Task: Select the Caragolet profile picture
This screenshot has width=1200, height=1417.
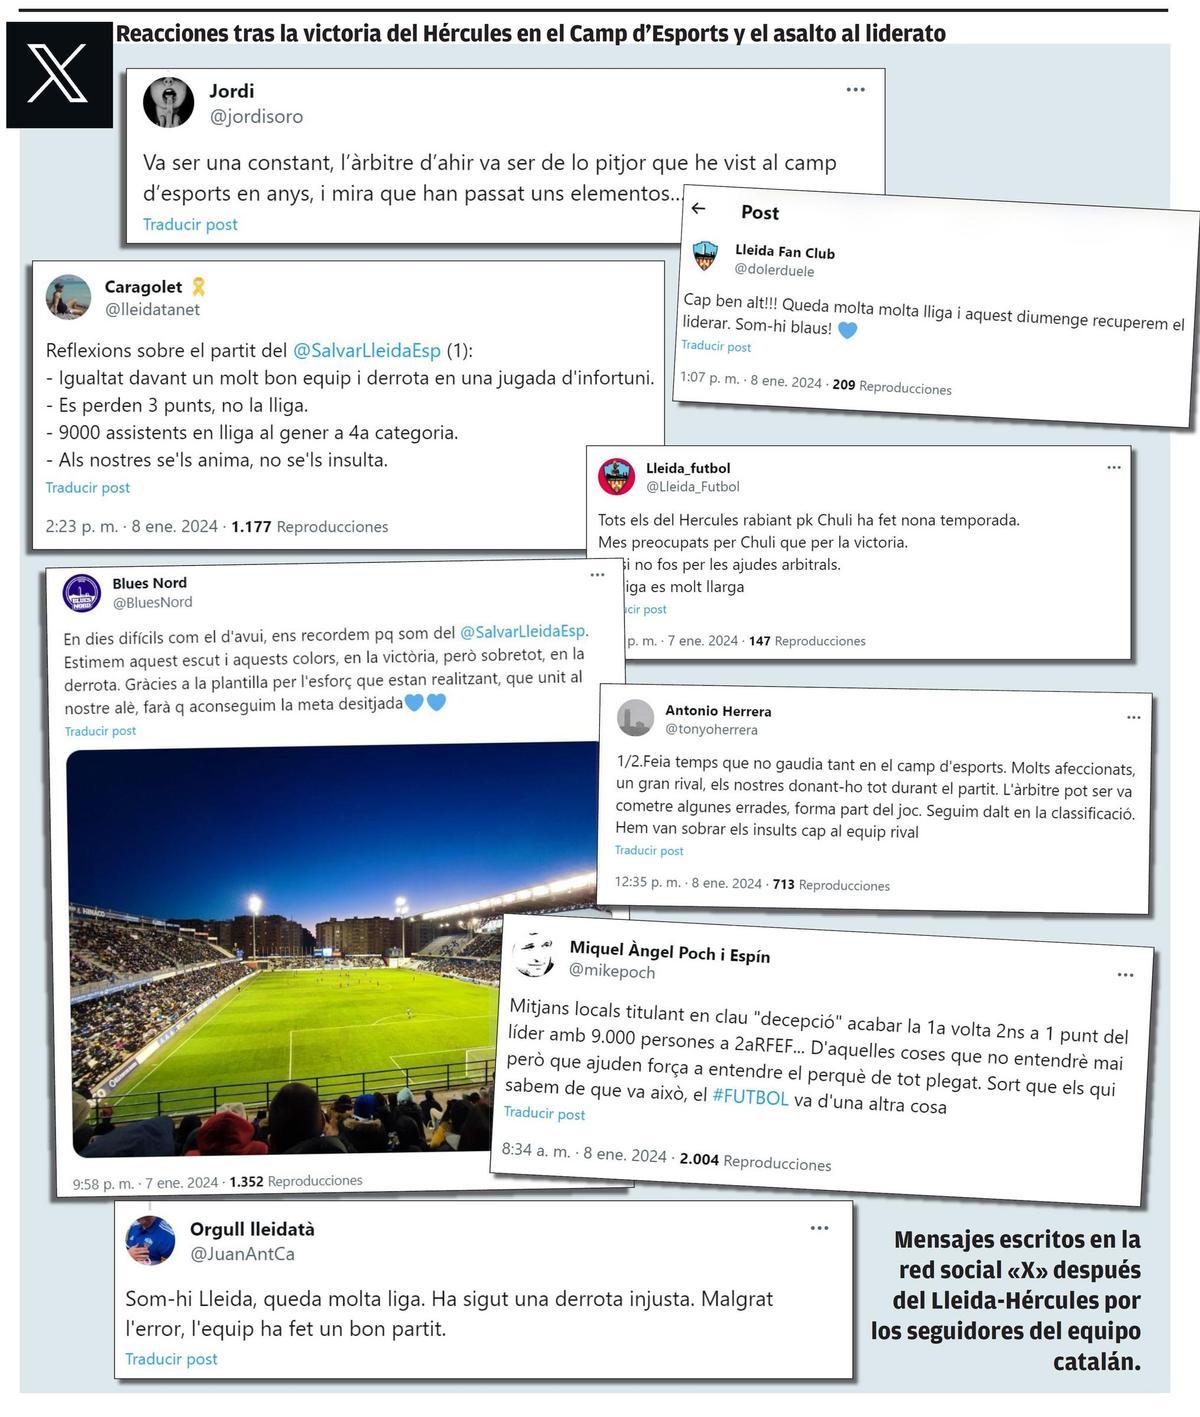Action: 68,295
